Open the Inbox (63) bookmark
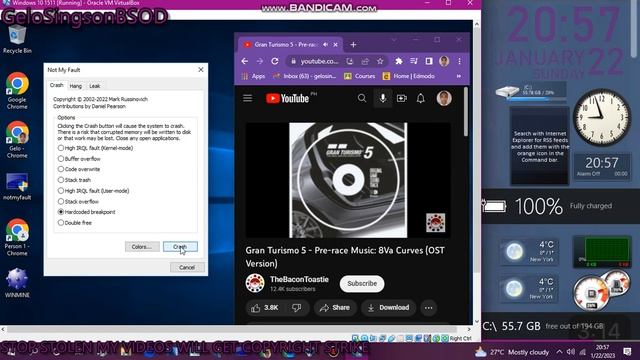Screen dimensions: 640x360 coord(304,76)
